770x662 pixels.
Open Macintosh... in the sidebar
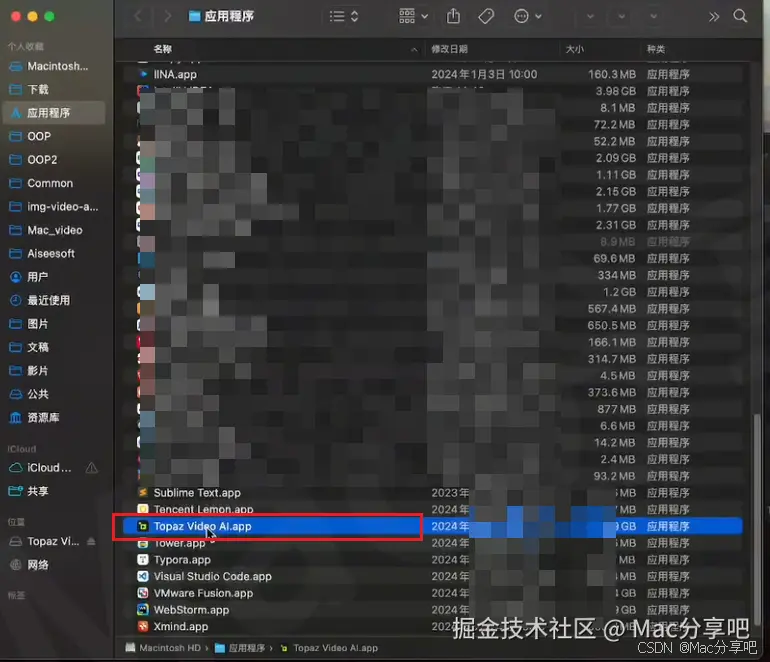click(x=54, y=66)
